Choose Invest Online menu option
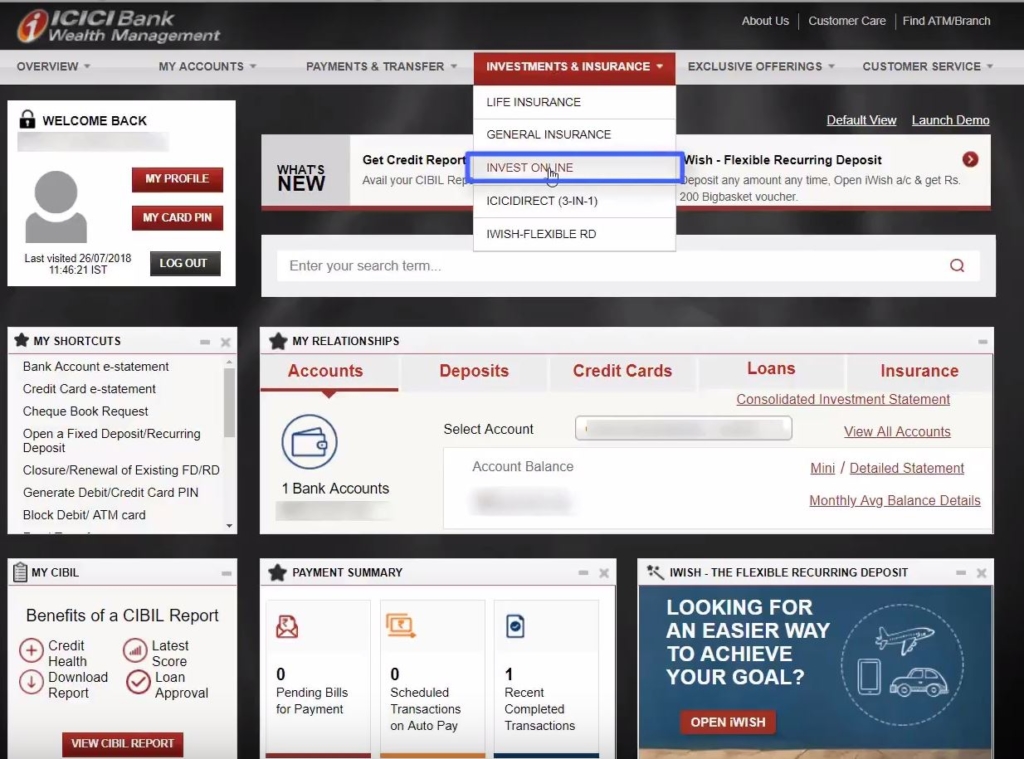 pos(574,168)
